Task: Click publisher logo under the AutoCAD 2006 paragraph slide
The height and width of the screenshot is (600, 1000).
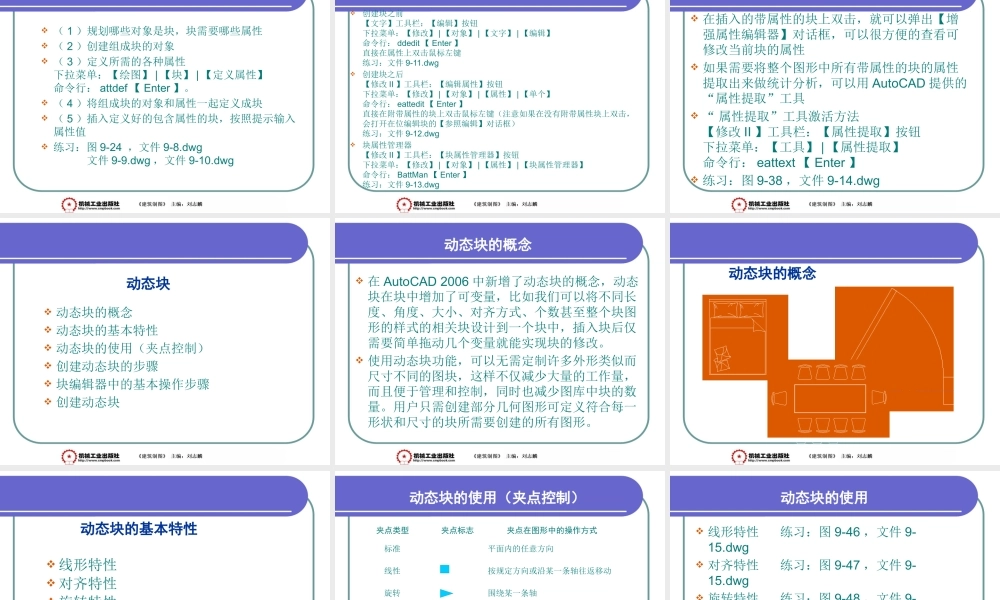Action: (425, 457)
